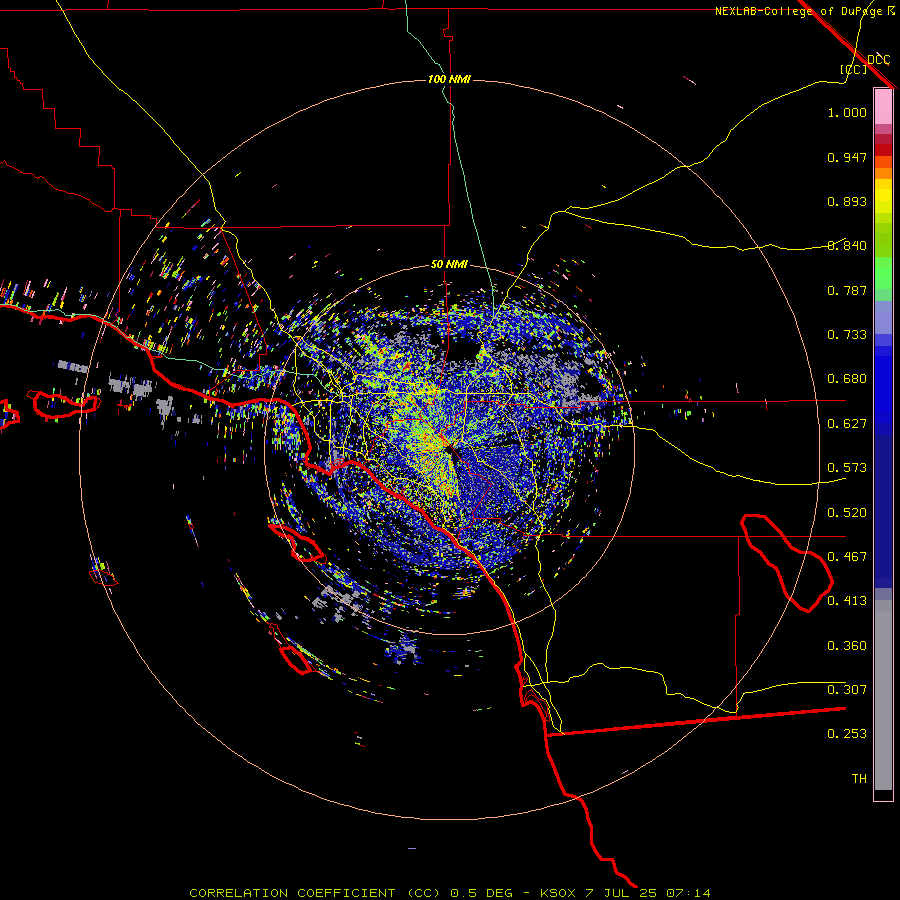Screen dimensions: 900x900
Task: Click the 0.787 scale value
Action: click(847, 290)
